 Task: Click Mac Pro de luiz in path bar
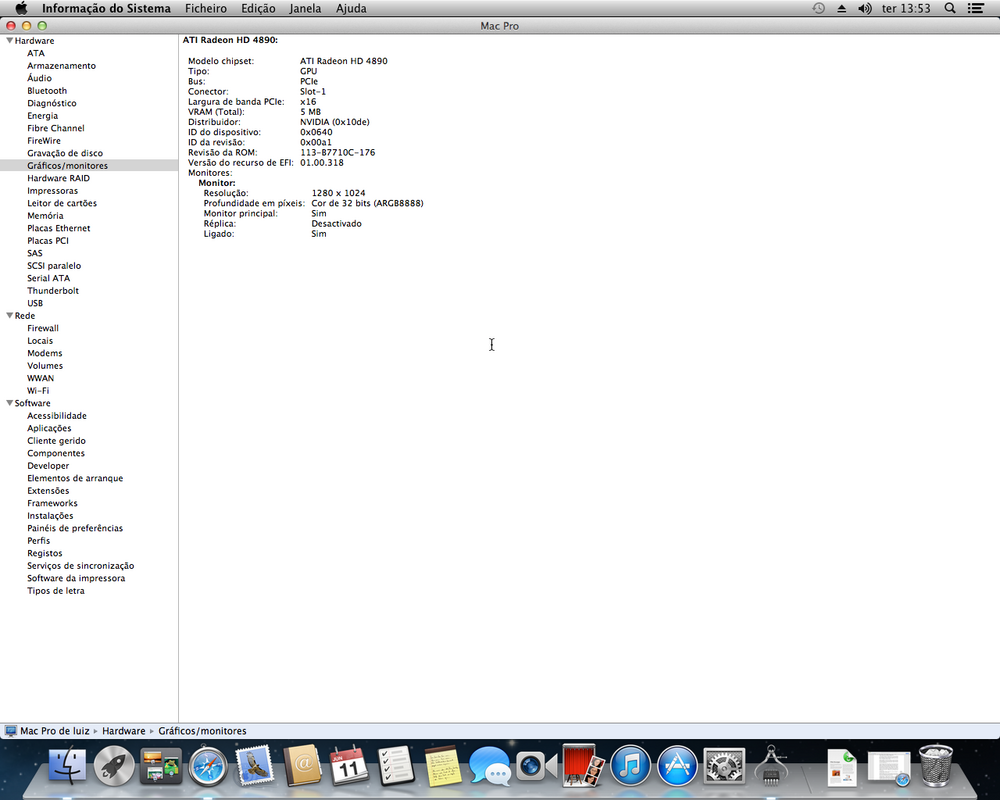coord(55,731)
